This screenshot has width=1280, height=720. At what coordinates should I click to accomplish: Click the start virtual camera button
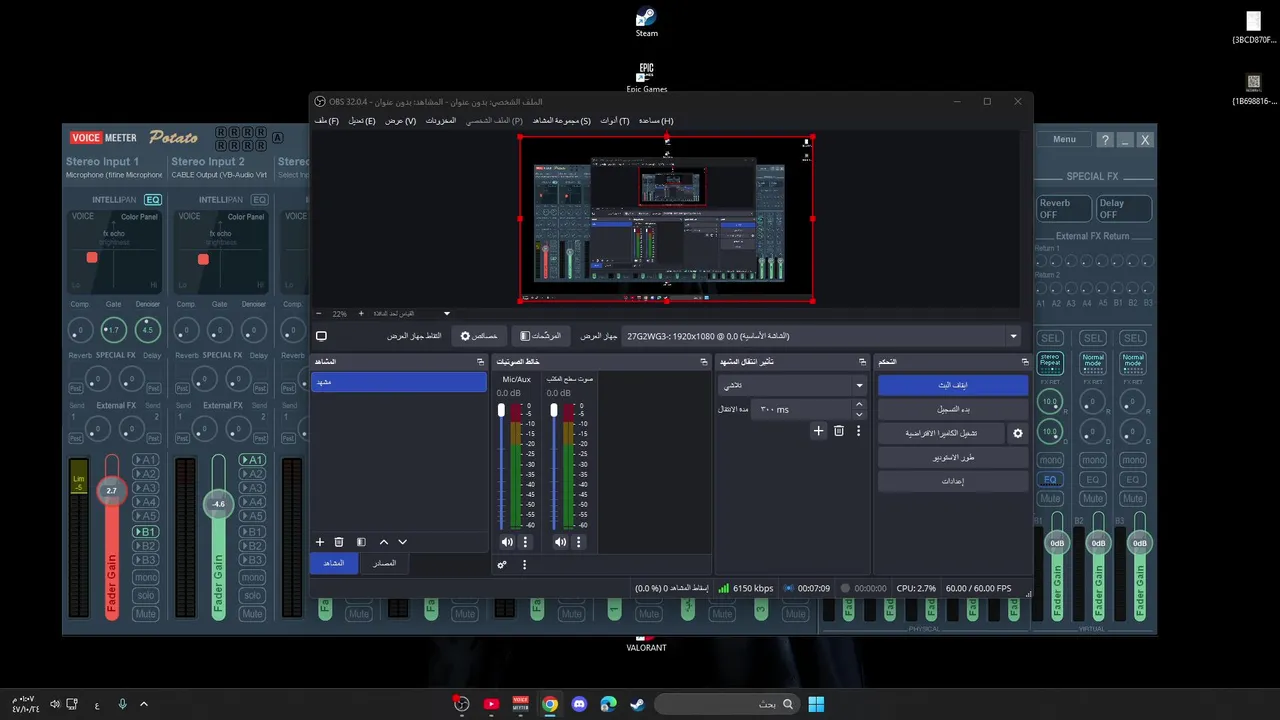(x=941, y=433)
